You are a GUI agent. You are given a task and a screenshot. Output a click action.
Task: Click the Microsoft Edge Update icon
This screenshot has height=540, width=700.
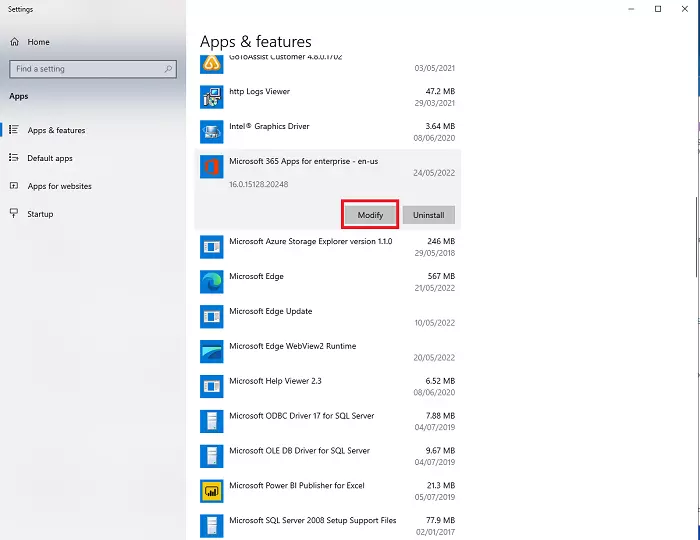pyautogui.click(x=212, y=316)
